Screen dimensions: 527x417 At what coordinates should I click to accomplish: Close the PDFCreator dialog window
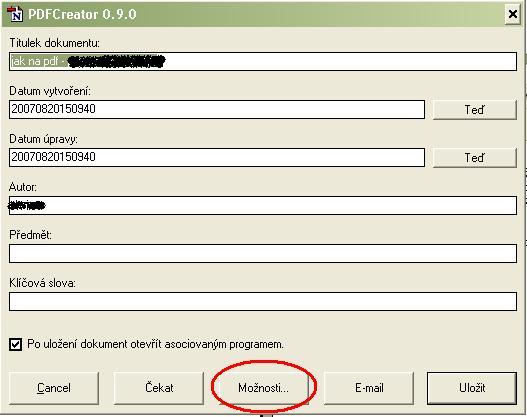(513, 14)
